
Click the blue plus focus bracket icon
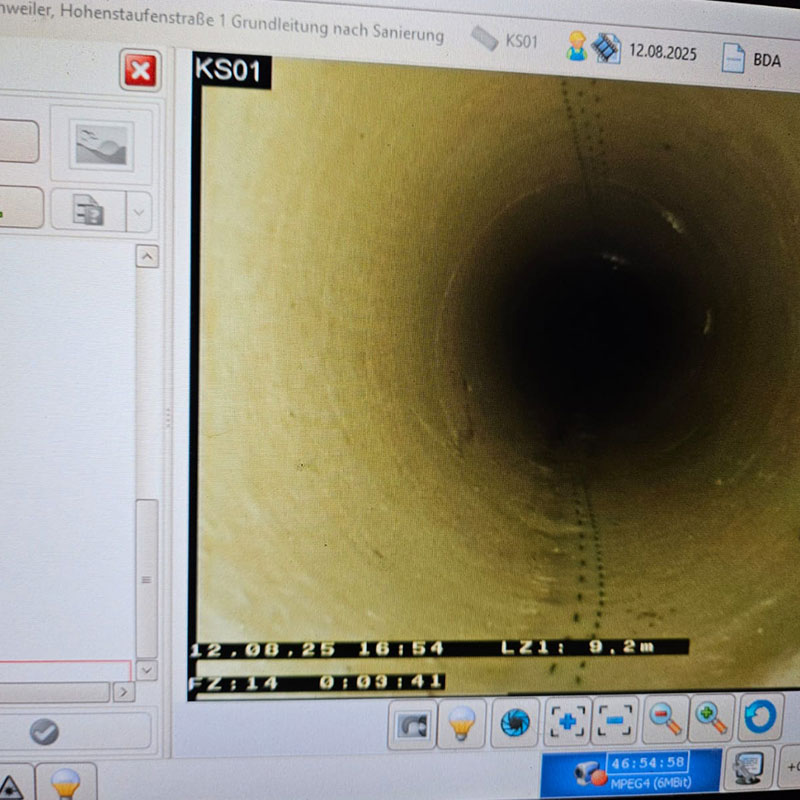coord(567,720)
